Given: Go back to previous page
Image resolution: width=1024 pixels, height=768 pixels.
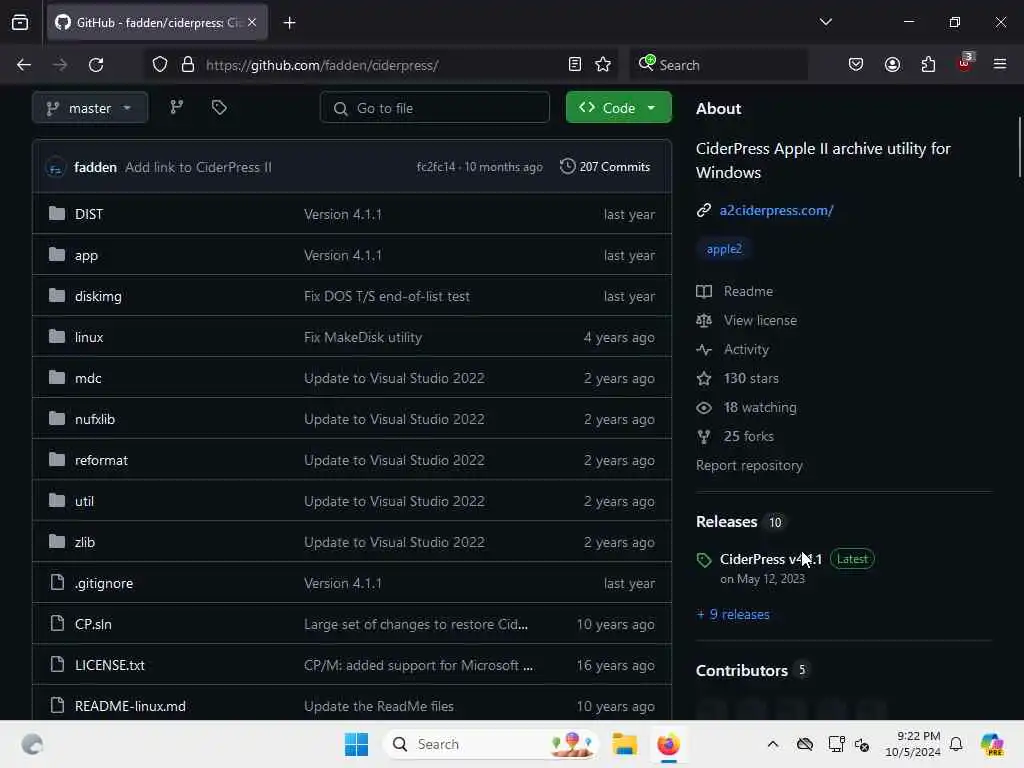Looking at the screenshot, I should click(24, 65).
